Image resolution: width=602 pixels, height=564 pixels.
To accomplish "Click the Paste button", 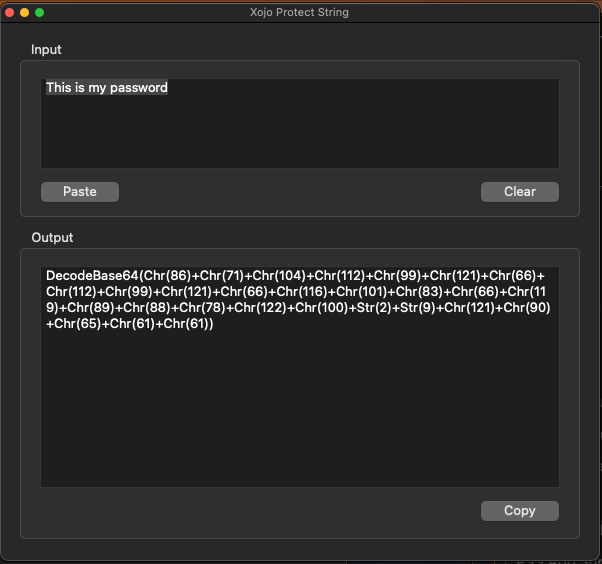I will tap(80, 192).
